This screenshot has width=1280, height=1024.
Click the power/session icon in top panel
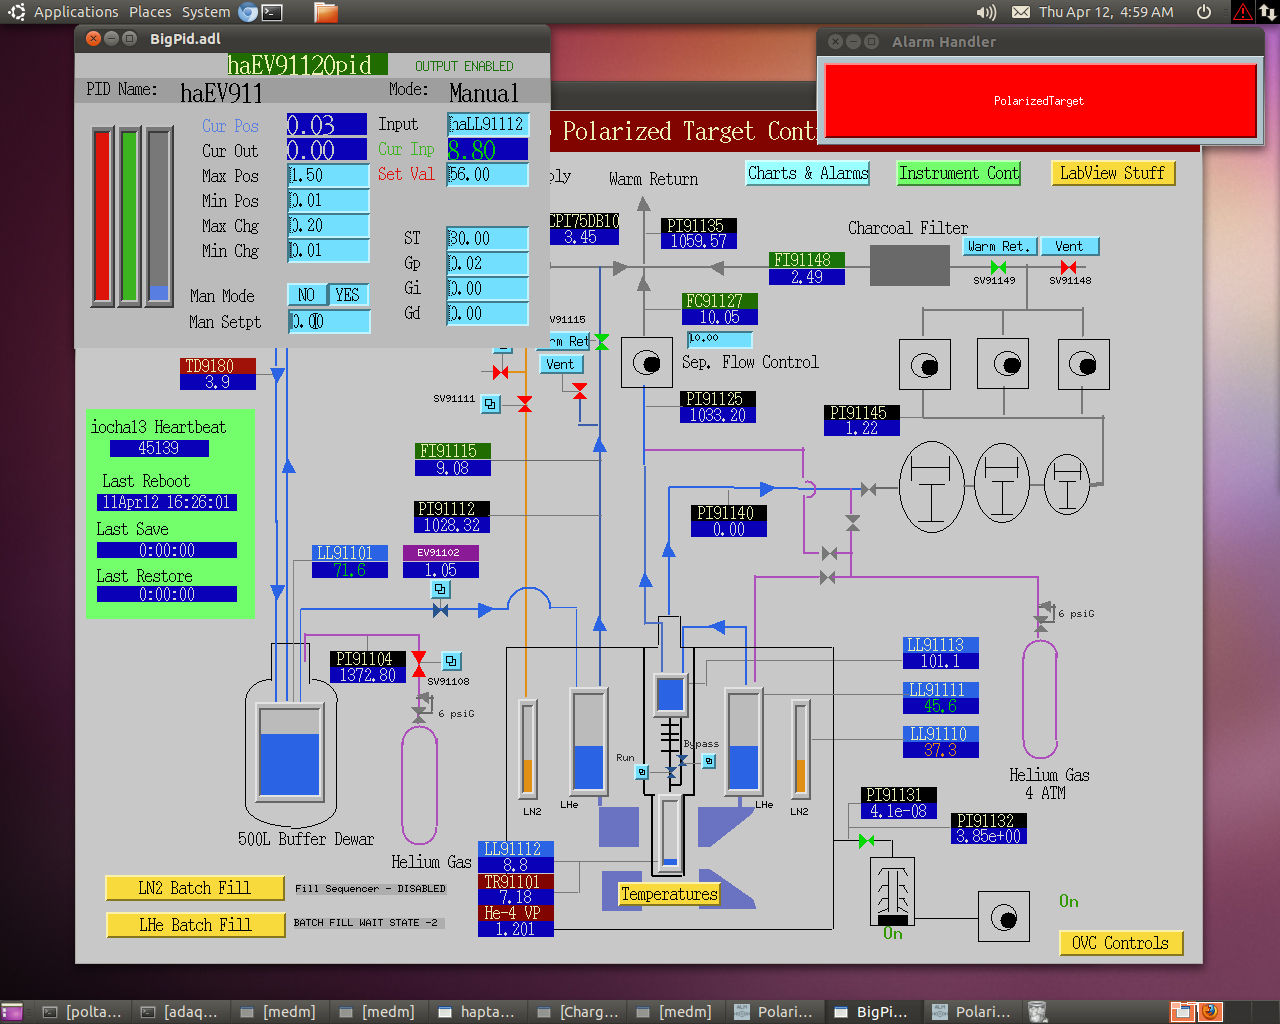(1204, 12)
